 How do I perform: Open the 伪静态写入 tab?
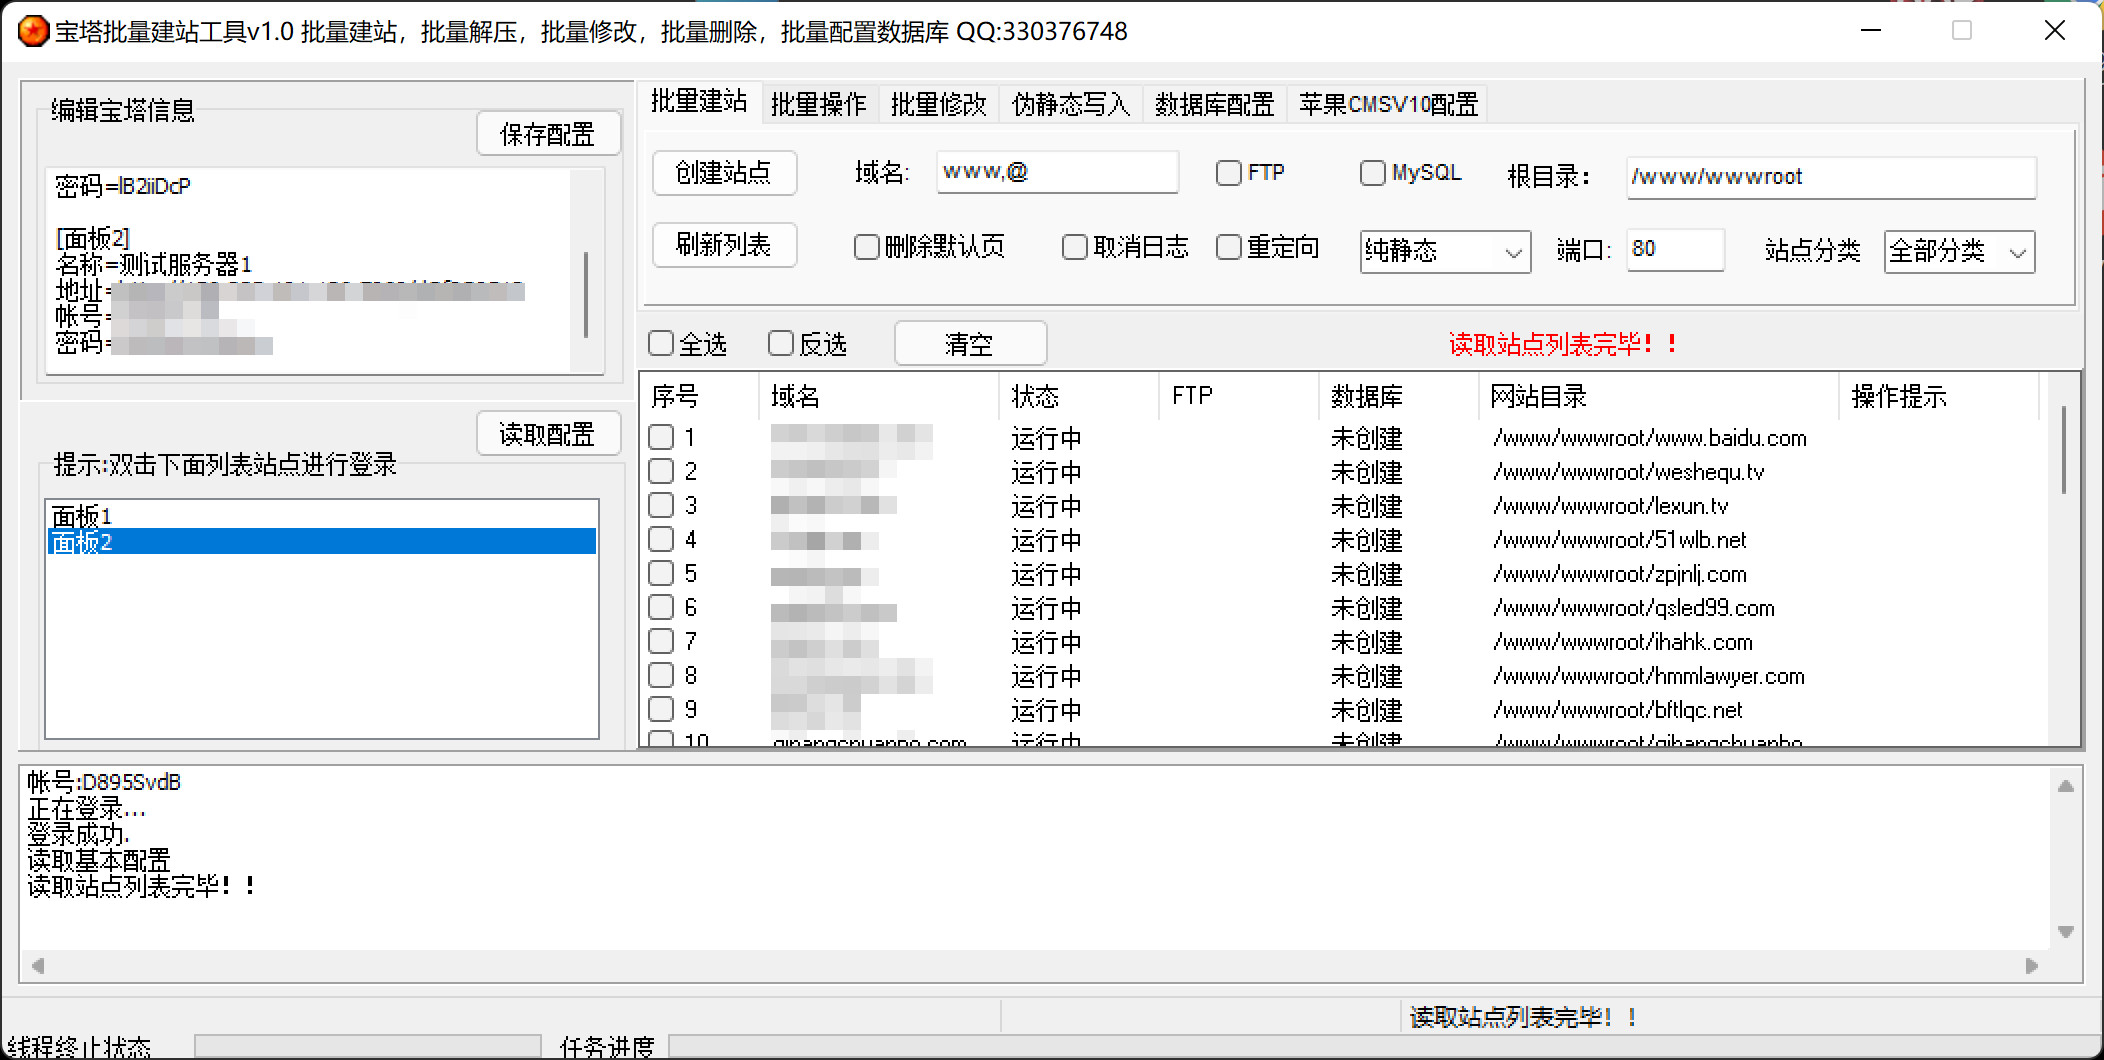(1071, 104)
